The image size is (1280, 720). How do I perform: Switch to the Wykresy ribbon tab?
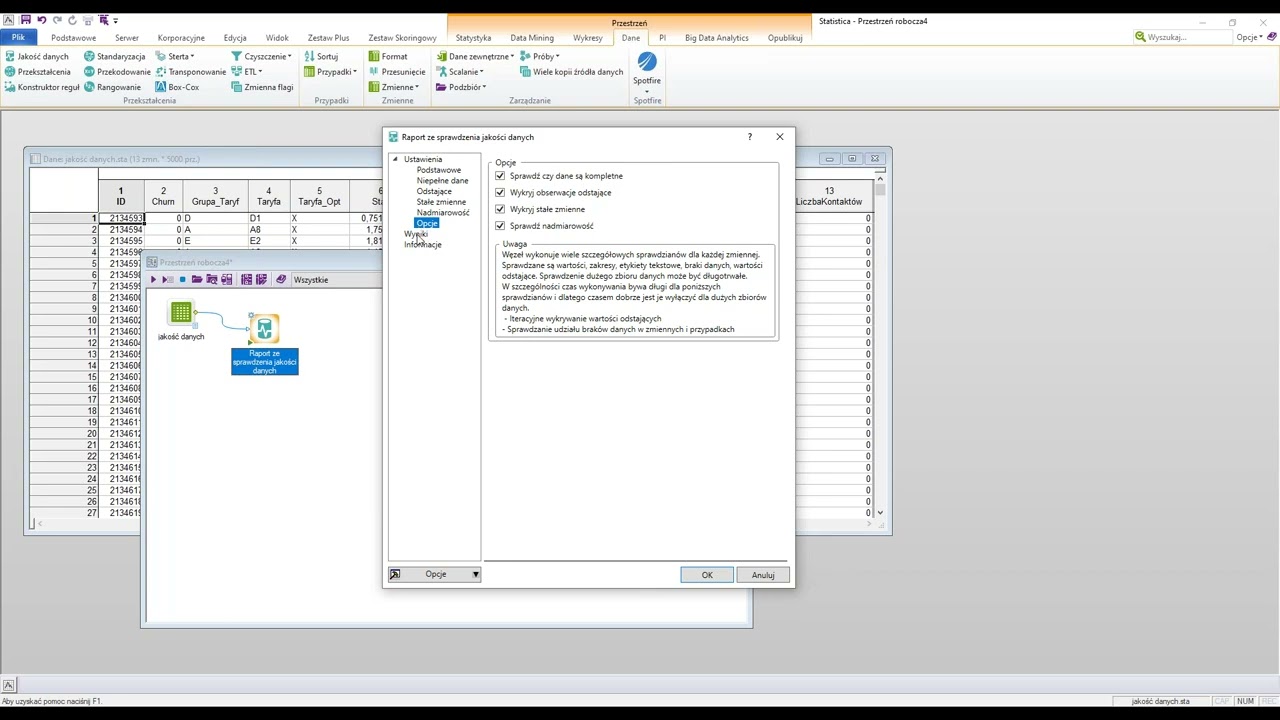[588, 38]
